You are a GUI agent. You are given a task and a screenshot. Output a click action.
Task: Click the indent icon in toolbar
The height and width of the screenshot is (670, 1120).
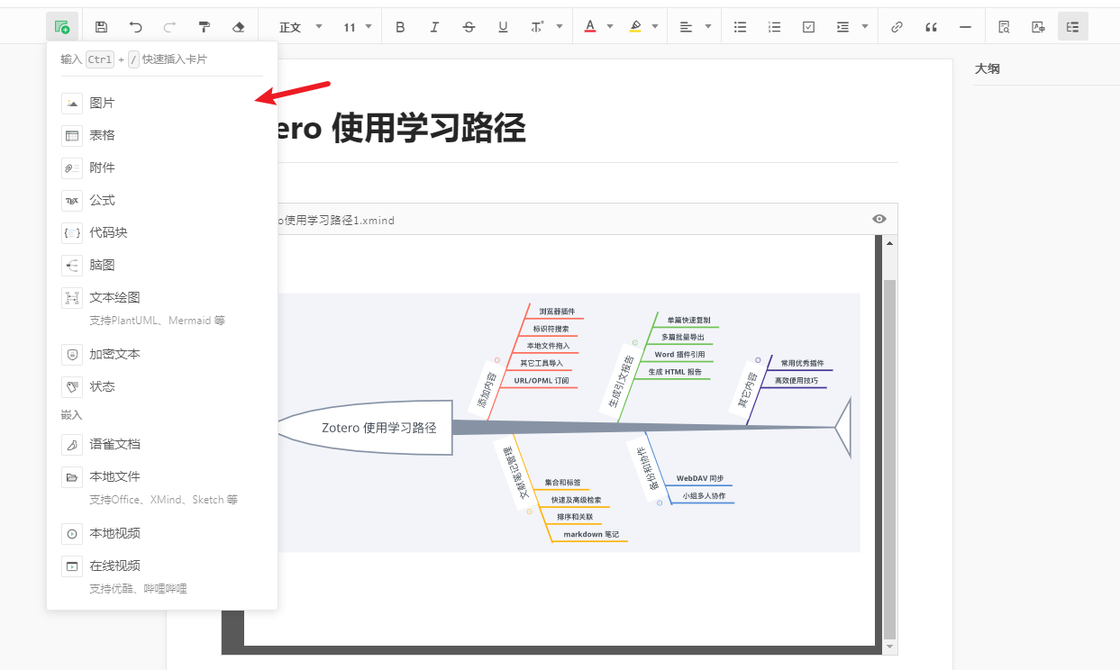coord(843,27)
